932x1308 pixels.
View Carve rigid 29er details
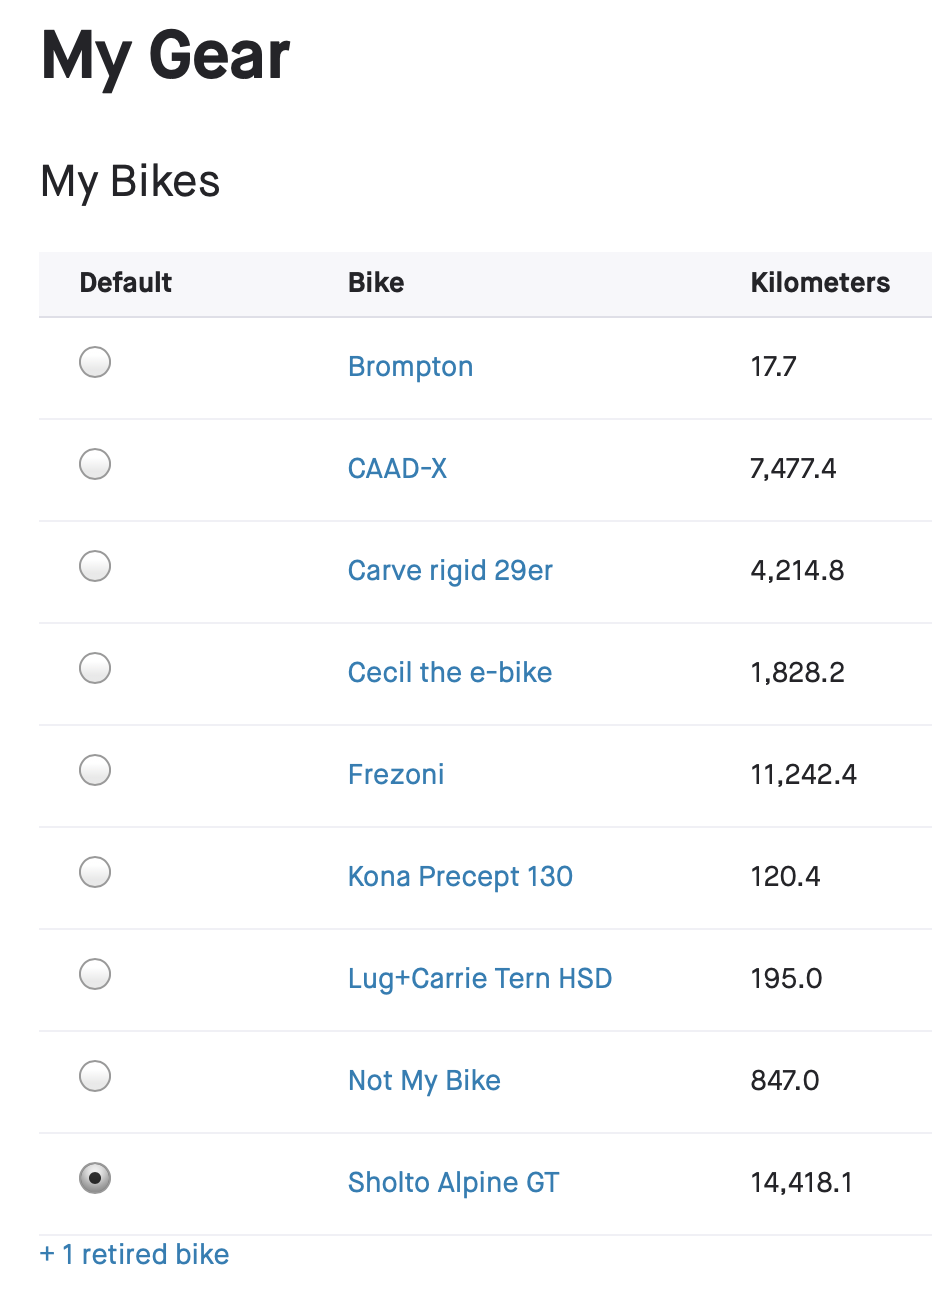pyautogui.click(x=450, y=571)
